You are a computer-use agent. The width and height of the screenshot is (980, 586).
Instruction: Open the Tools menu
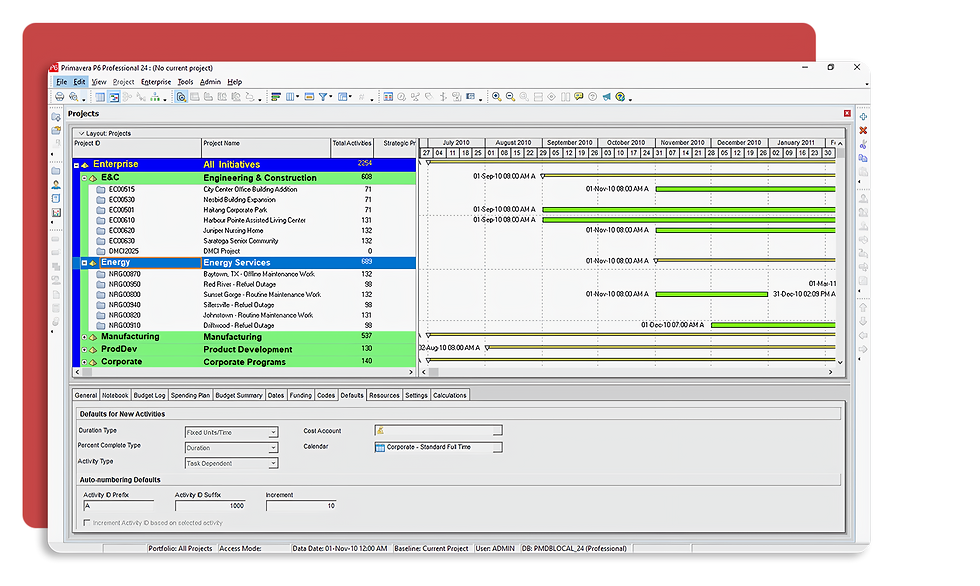185,82
